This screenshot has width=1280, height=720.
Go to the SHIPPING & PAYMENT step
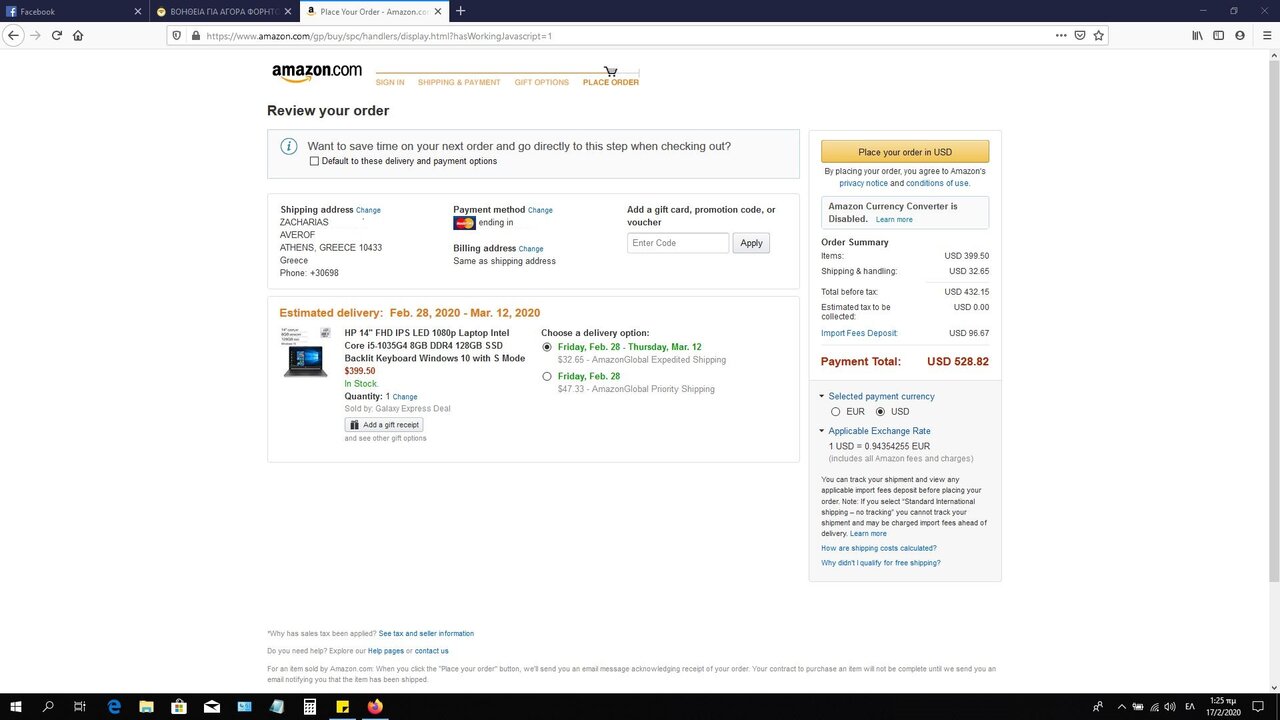tap(459, 82)
